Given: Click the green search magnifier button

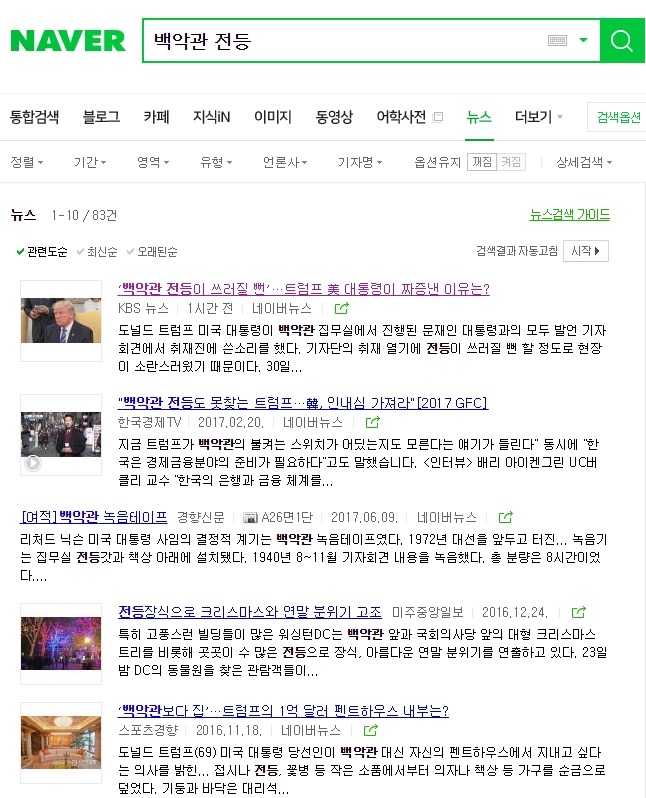Looking at the screenshot, I should (623, 41).
